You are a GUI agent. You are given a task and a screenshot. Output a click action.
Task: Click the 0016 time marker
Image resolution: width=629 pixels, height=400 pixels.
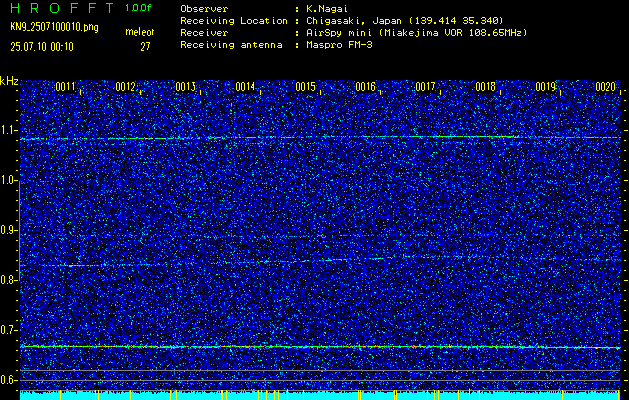tap(365, 87)
